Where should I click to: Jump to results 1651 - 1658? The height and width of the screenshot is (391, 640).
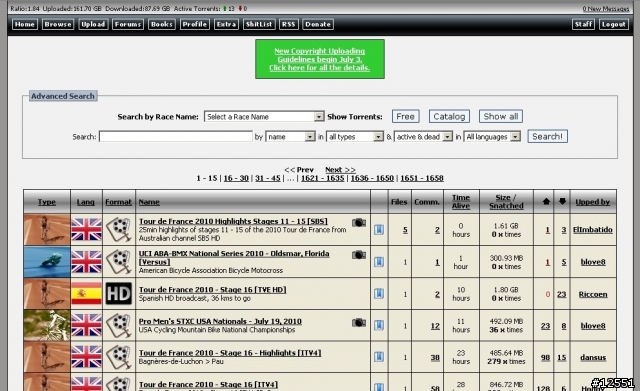[422, 178]
